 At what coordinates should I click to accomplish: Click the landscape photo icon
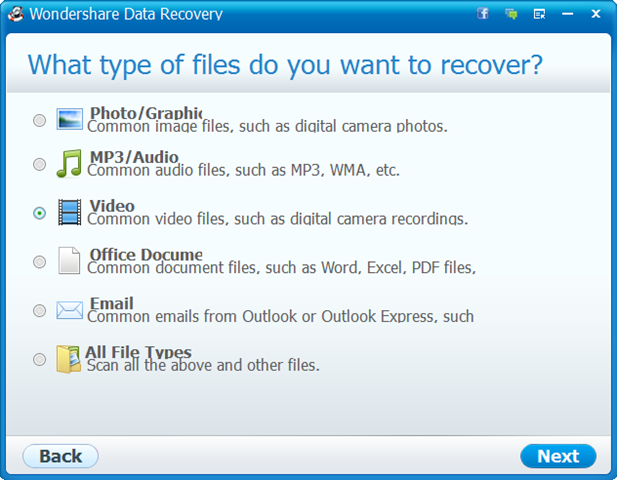click(69, 119)
